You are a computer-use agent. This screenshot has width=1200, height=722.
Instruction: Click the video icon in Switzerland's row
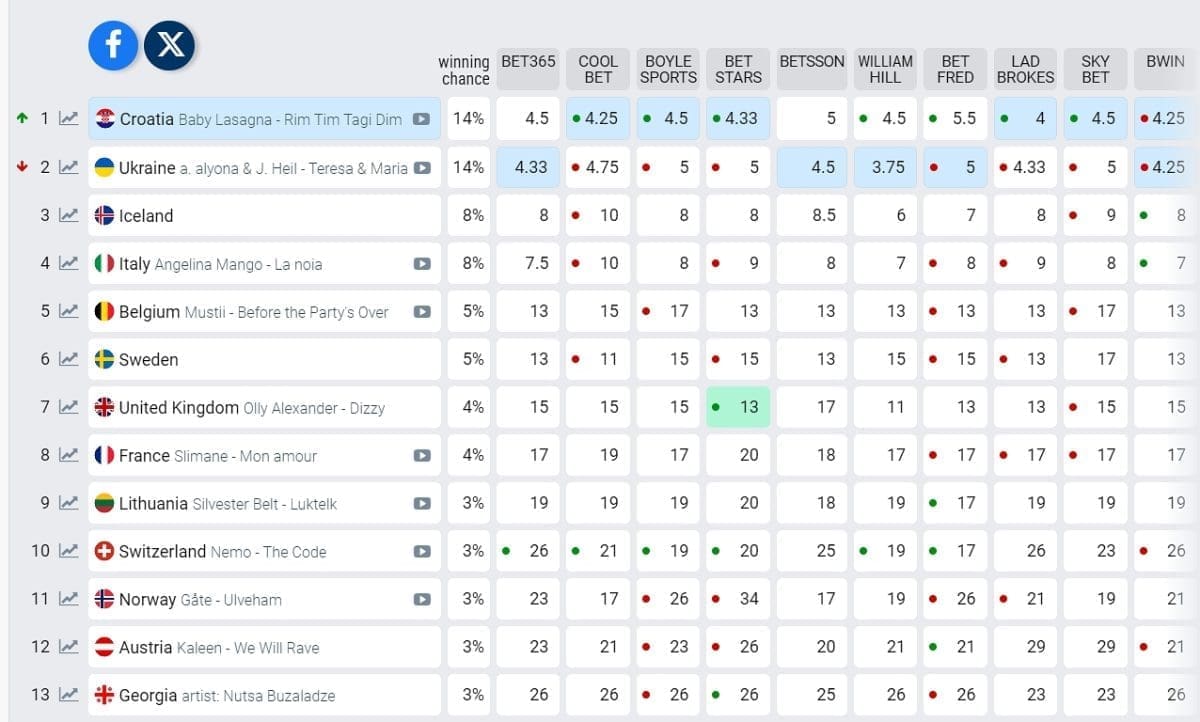(422, 552)
